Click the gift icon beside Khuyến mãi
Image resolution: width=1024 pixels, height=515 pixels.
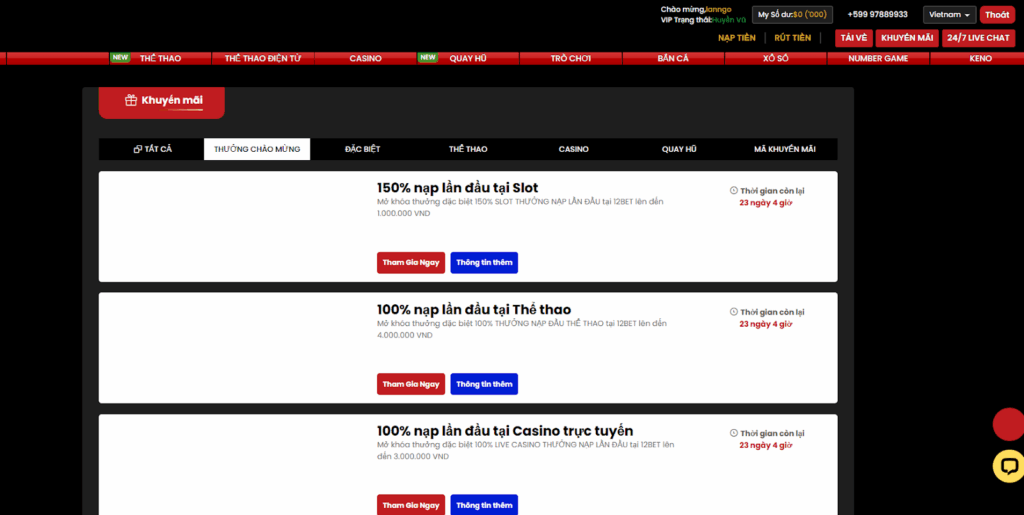[131, 101]
